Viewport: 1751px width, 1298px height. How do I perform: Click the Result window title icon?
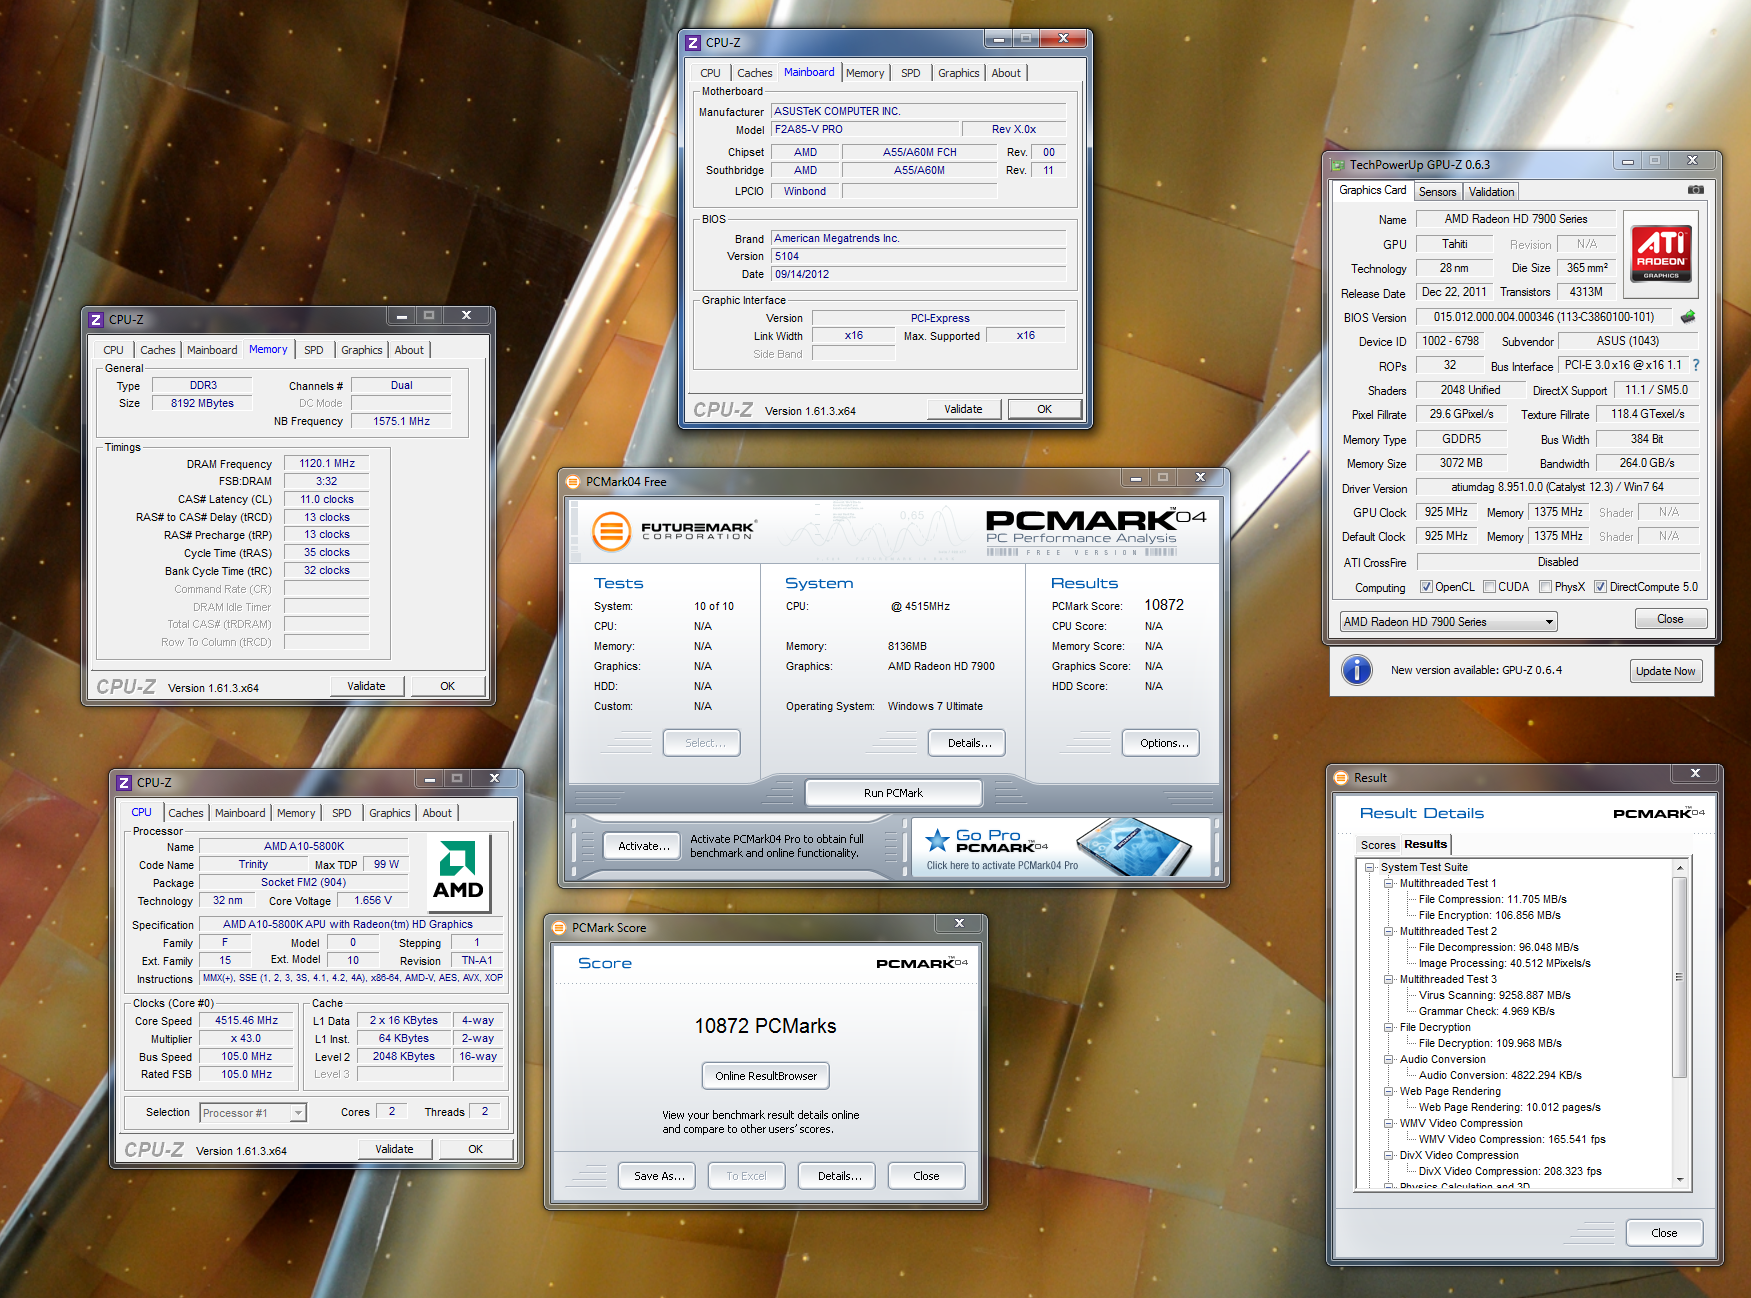[1341, 778]
